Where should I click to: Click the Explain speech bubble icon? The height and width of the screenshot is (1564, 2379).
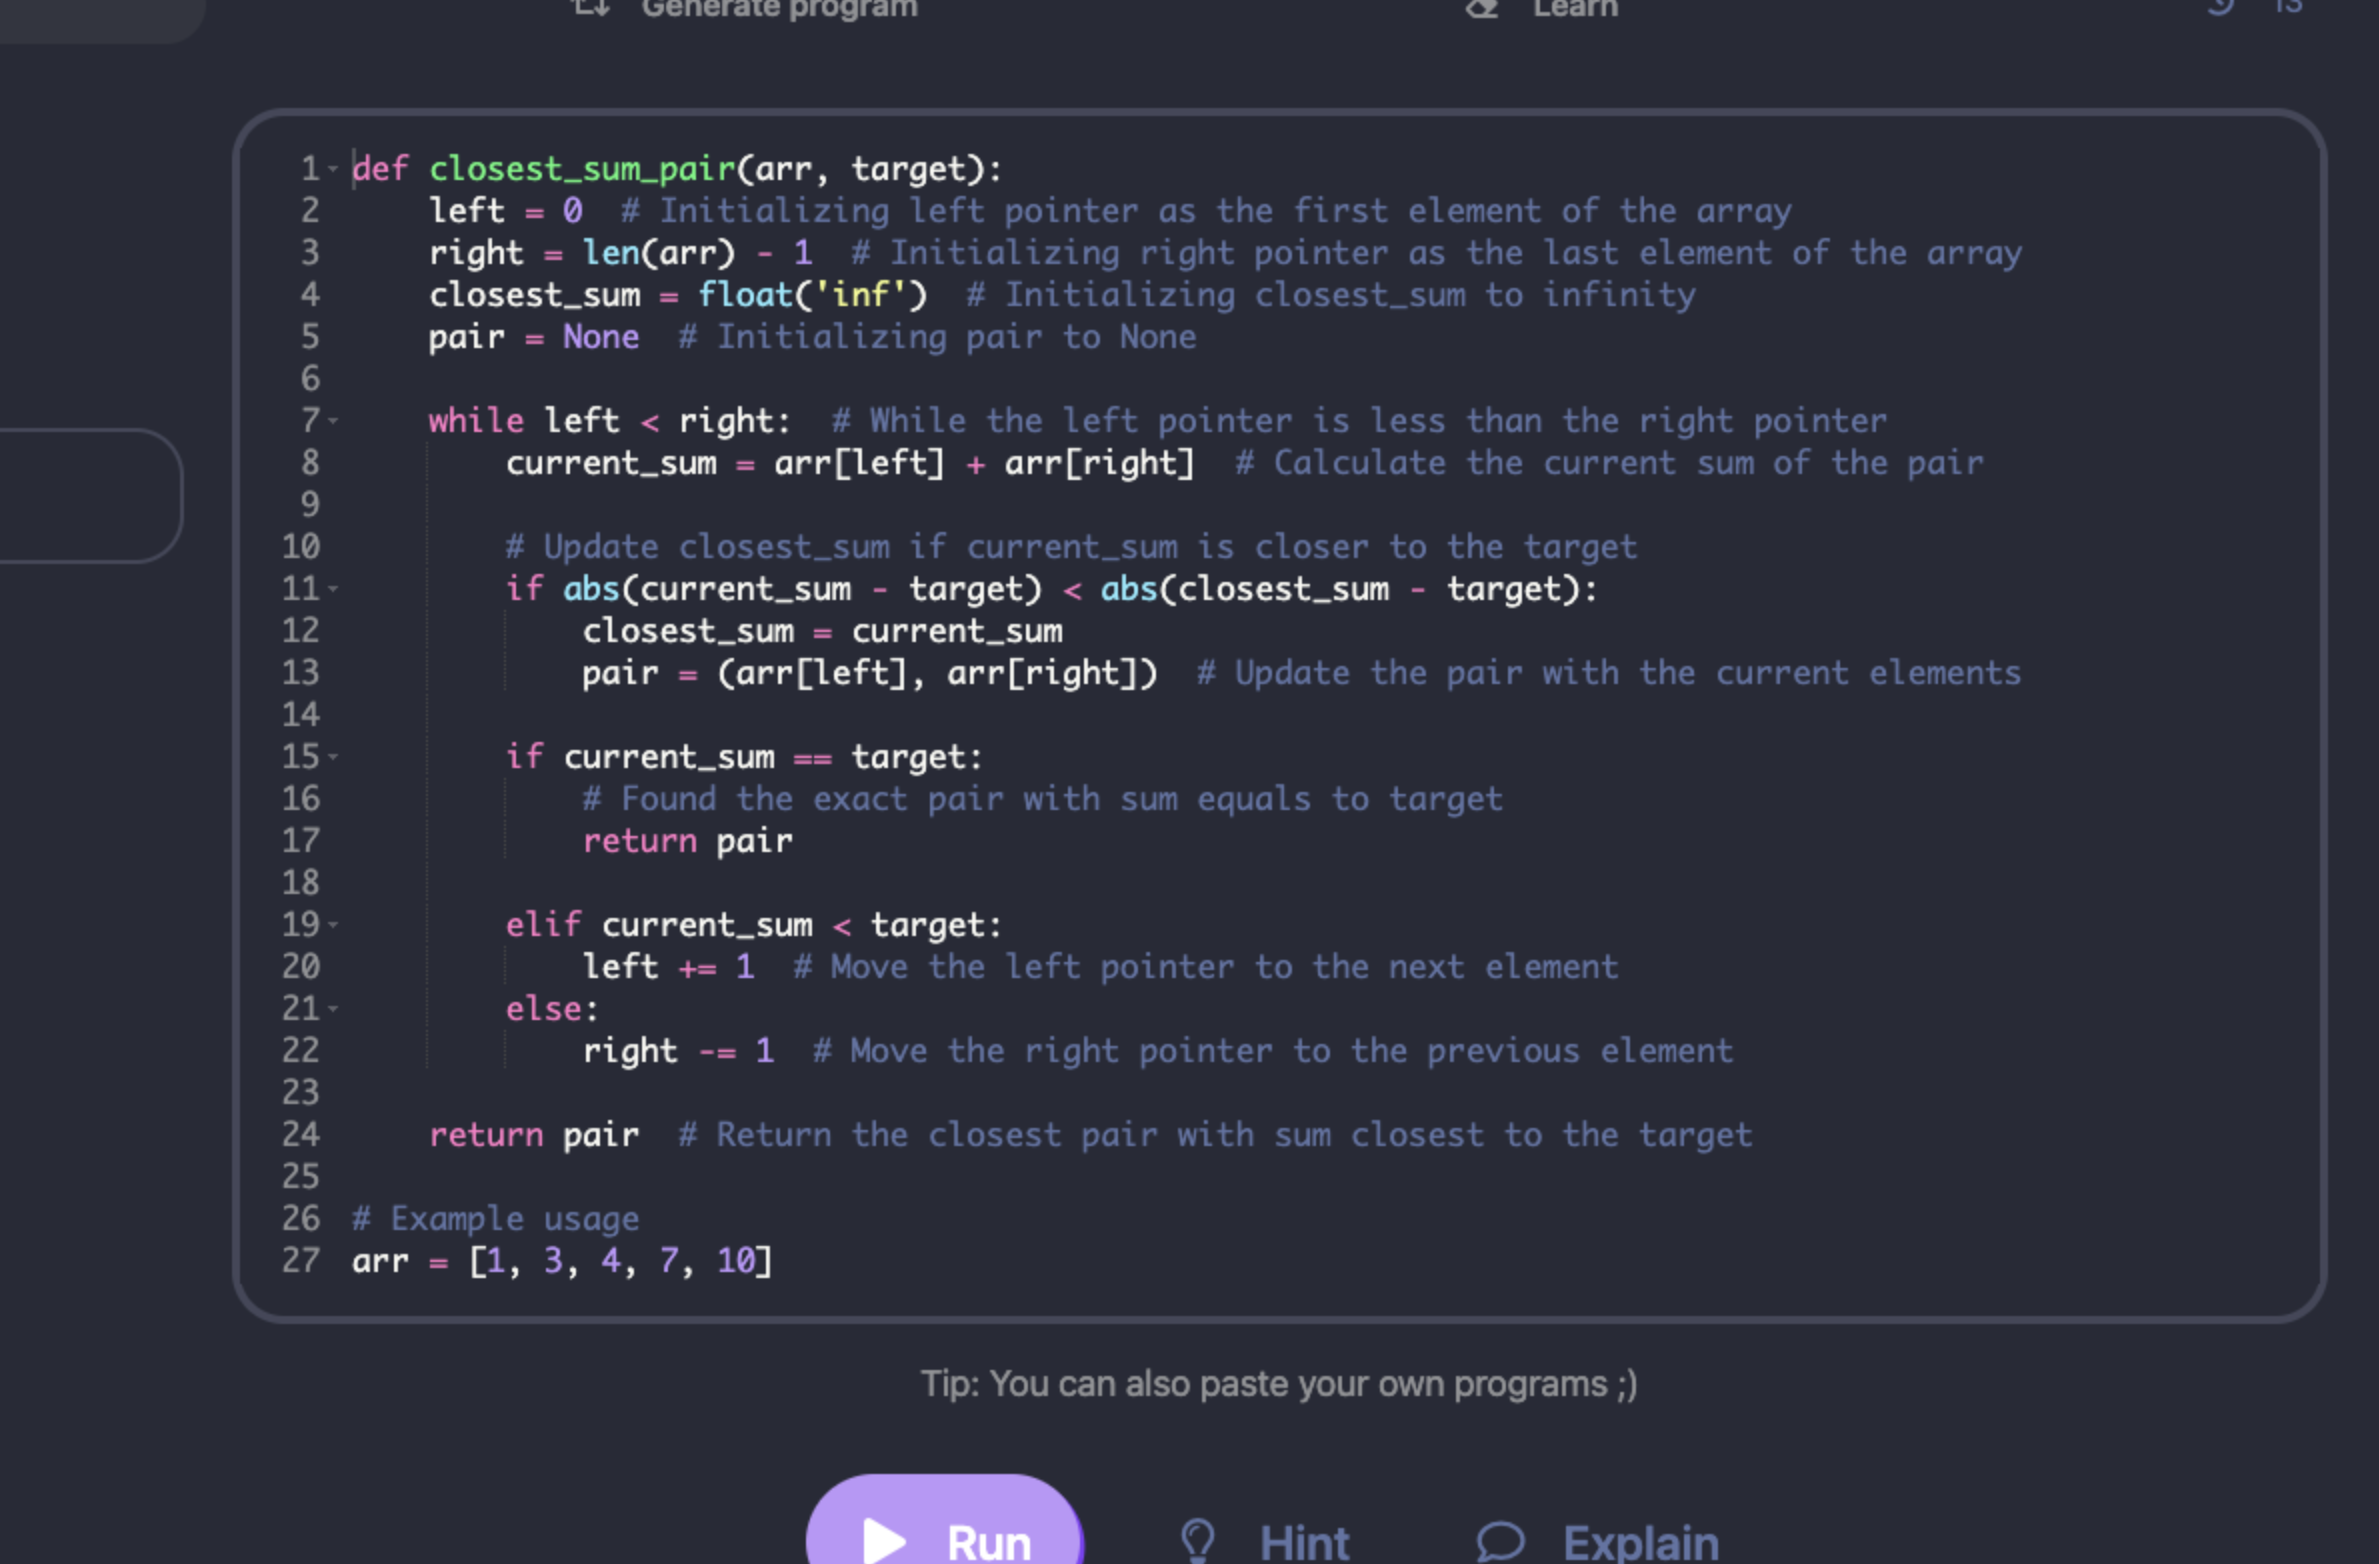1500,1541
